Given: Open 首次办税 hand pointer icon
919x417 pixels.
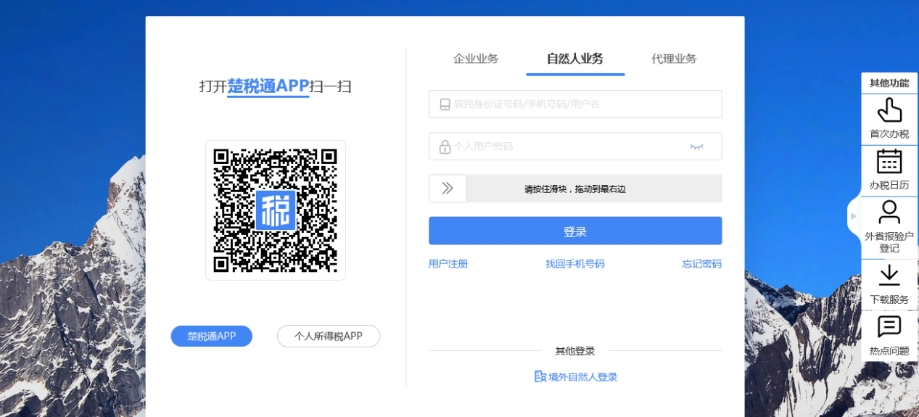Looking at the screenshot, I should click(889, 110).
